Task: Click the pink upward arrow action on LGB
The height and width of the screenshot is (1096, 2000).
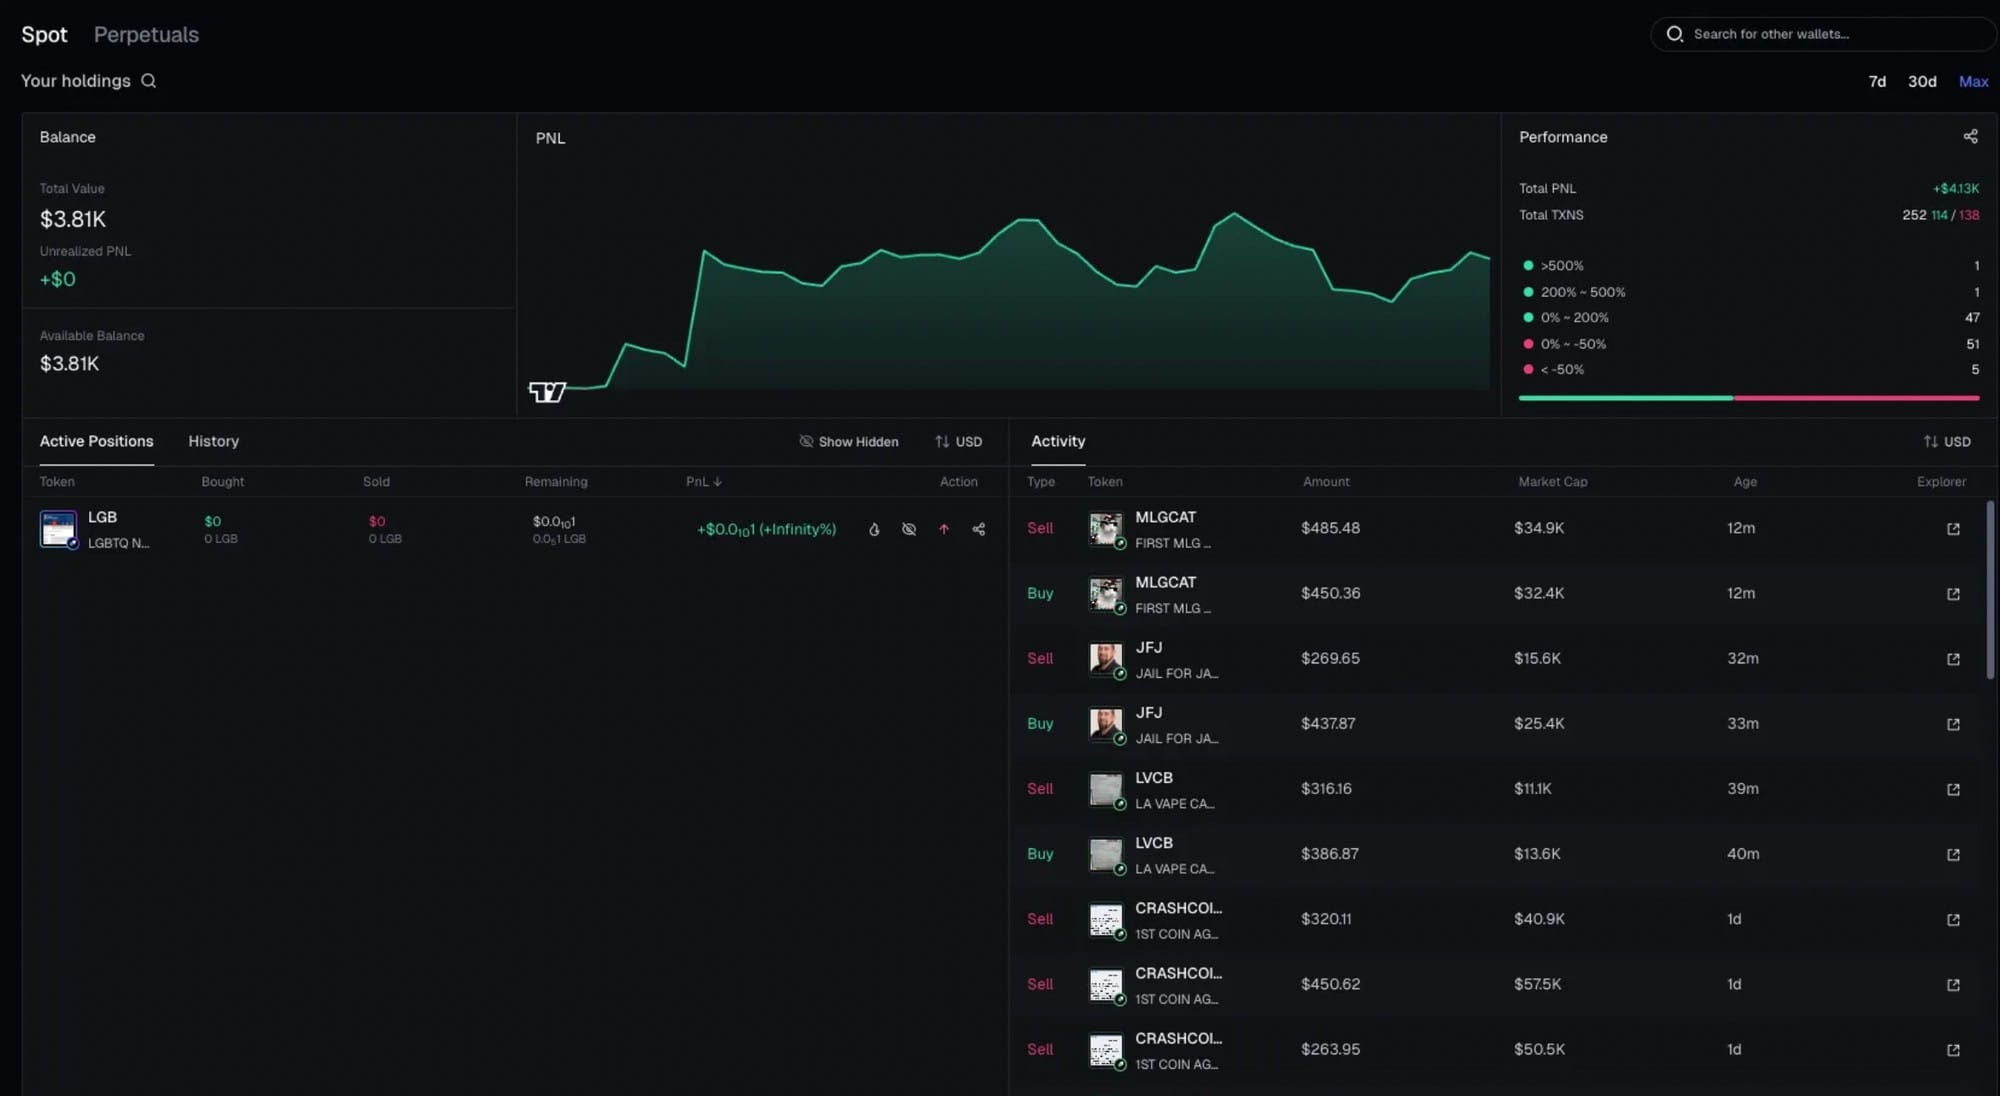Action: pos(943,529)
